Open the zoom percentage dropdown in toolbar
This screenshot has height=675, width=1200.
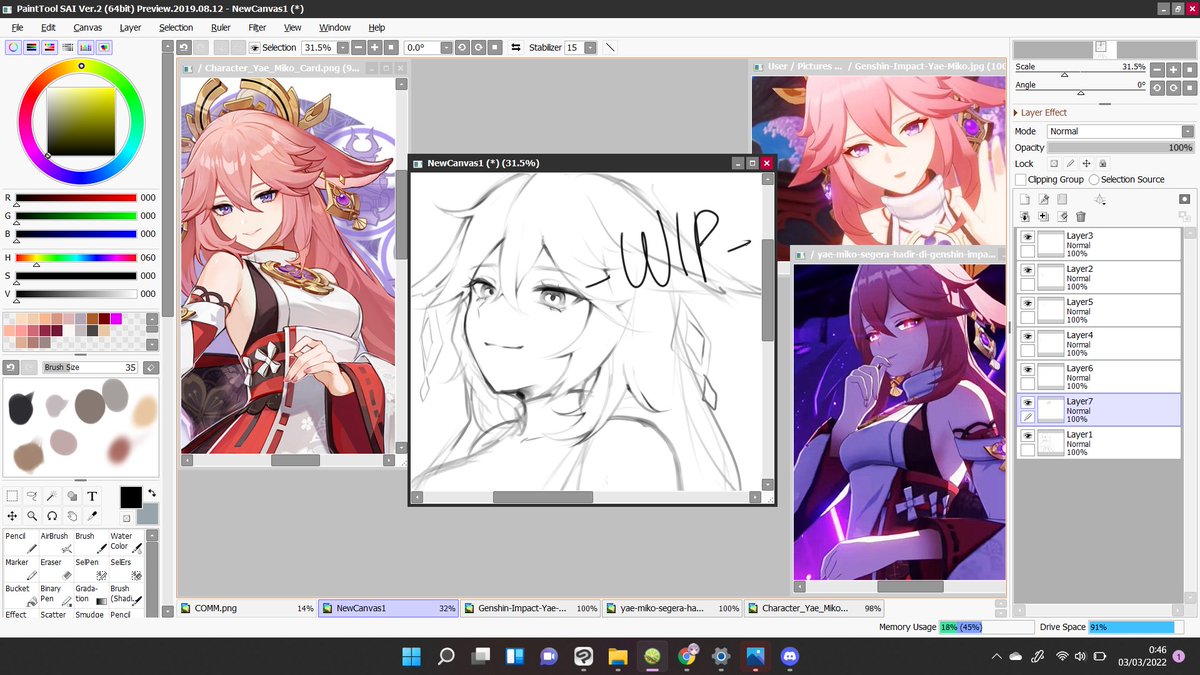[343, 47]
